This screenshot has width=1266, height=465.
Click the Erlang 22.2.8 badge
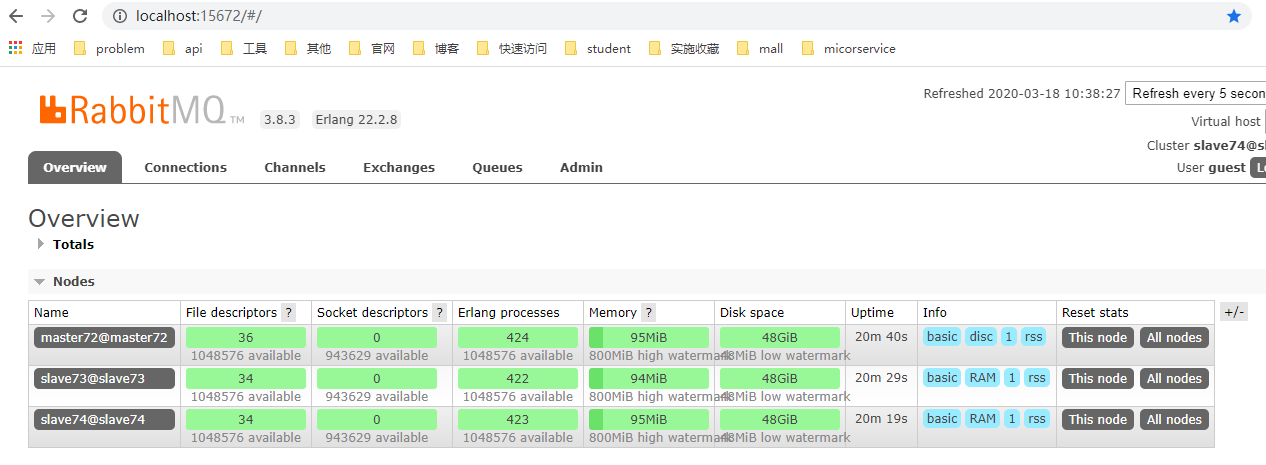[x=356, y=119]
